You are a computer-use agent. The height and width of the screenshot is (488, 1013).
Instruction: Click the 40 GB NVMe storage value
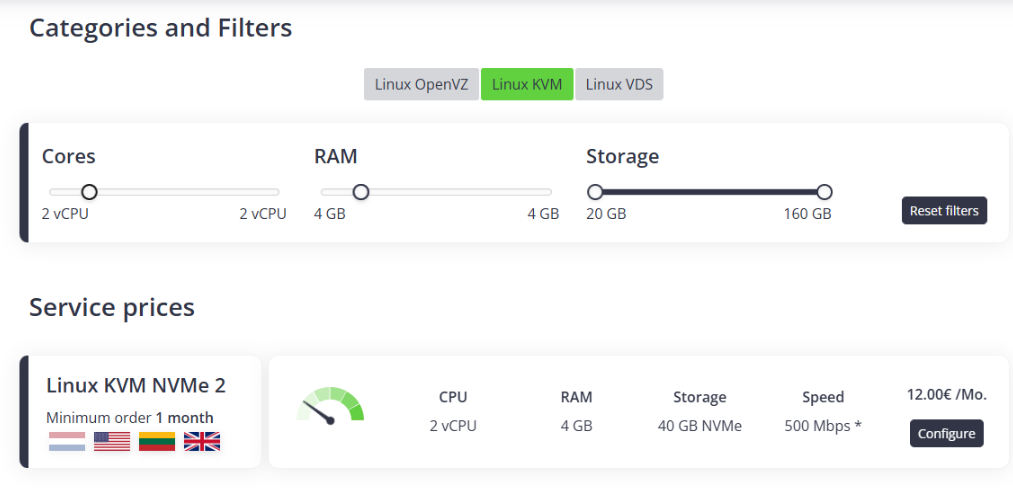[699, 426]
